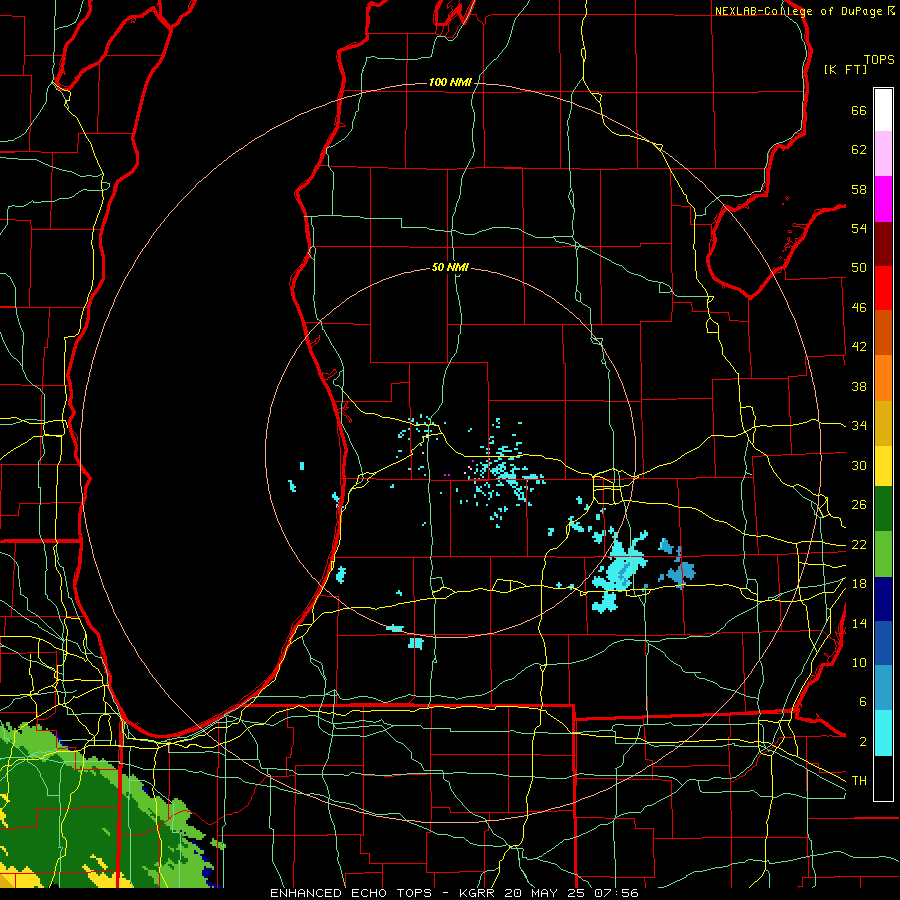The image size is (900, 900).
Task: Click the 100 NMI range ring label
Action: (x=450, y=83)
